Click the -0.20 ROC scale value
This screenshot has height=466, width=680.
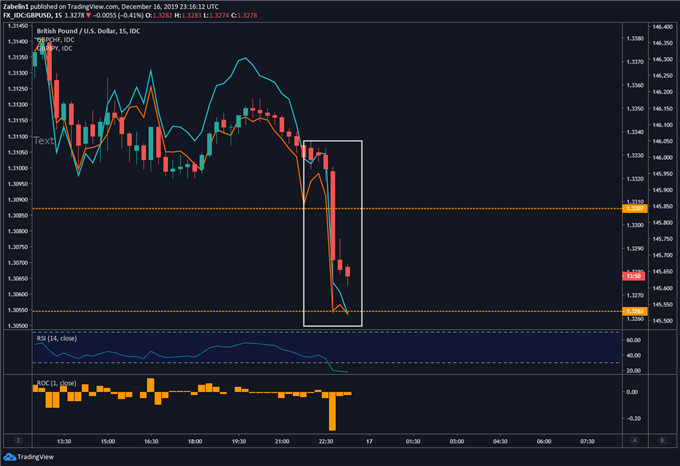pos(632,418)
